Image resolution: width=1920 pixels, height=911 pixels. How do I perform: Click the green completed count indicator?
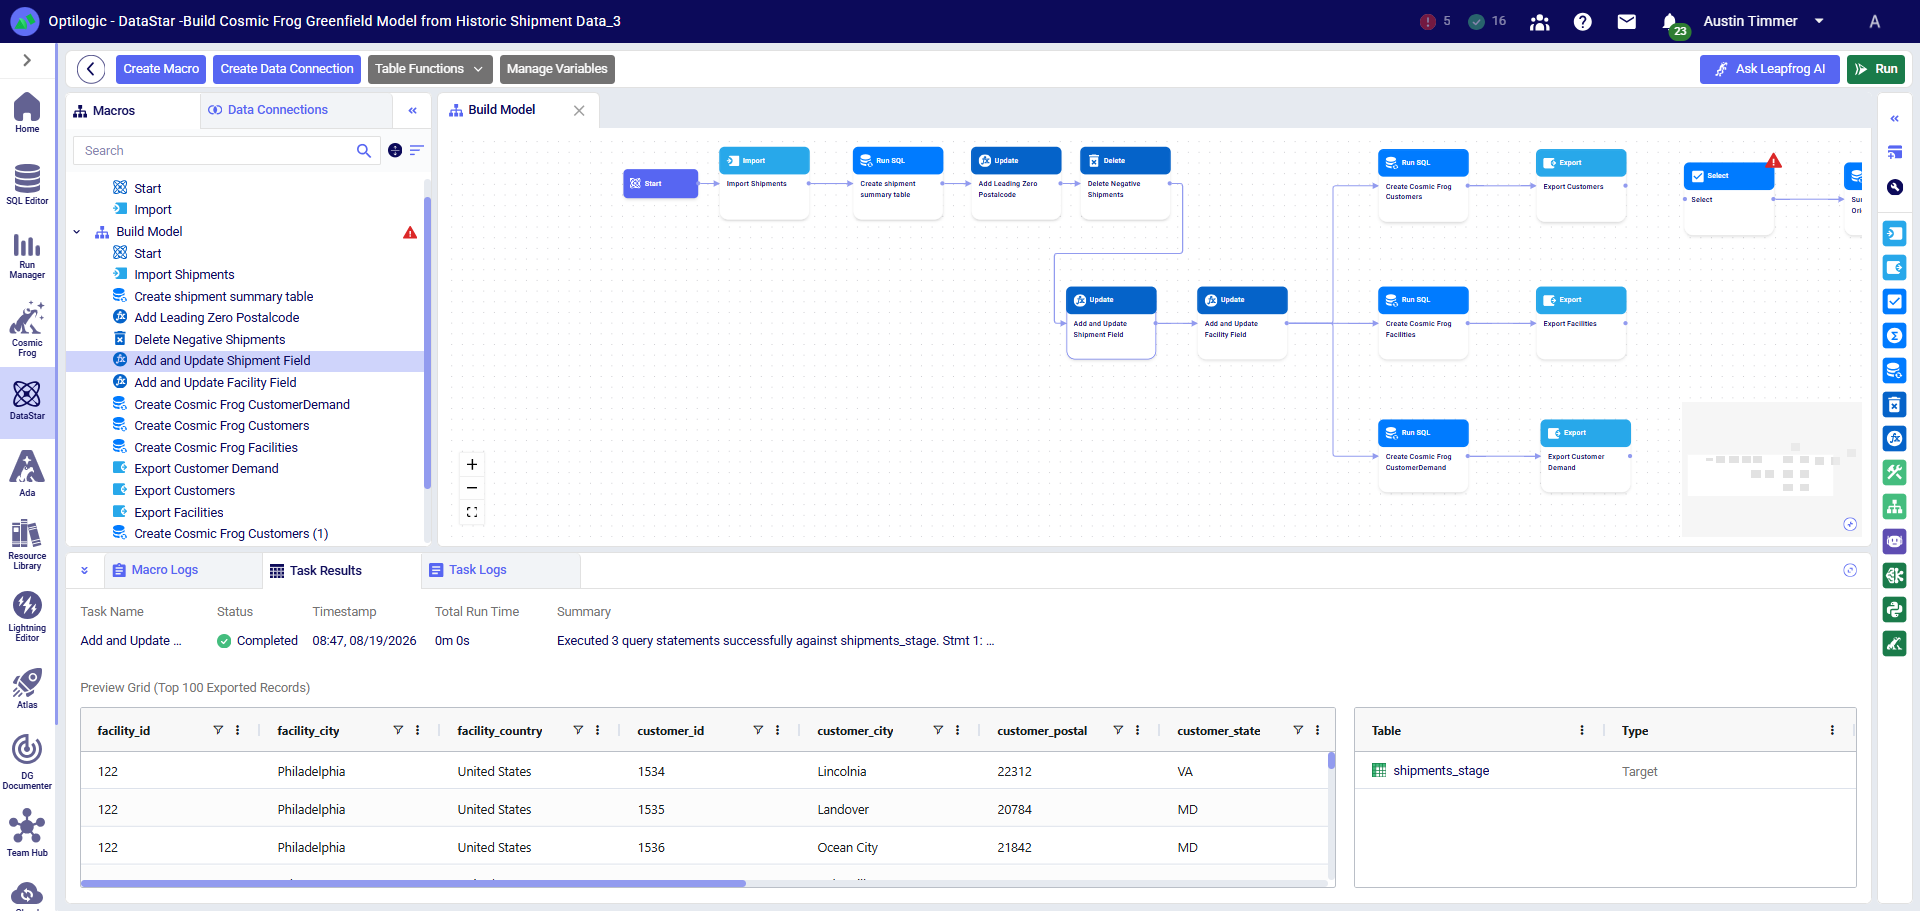click(x=1487, y=21)
